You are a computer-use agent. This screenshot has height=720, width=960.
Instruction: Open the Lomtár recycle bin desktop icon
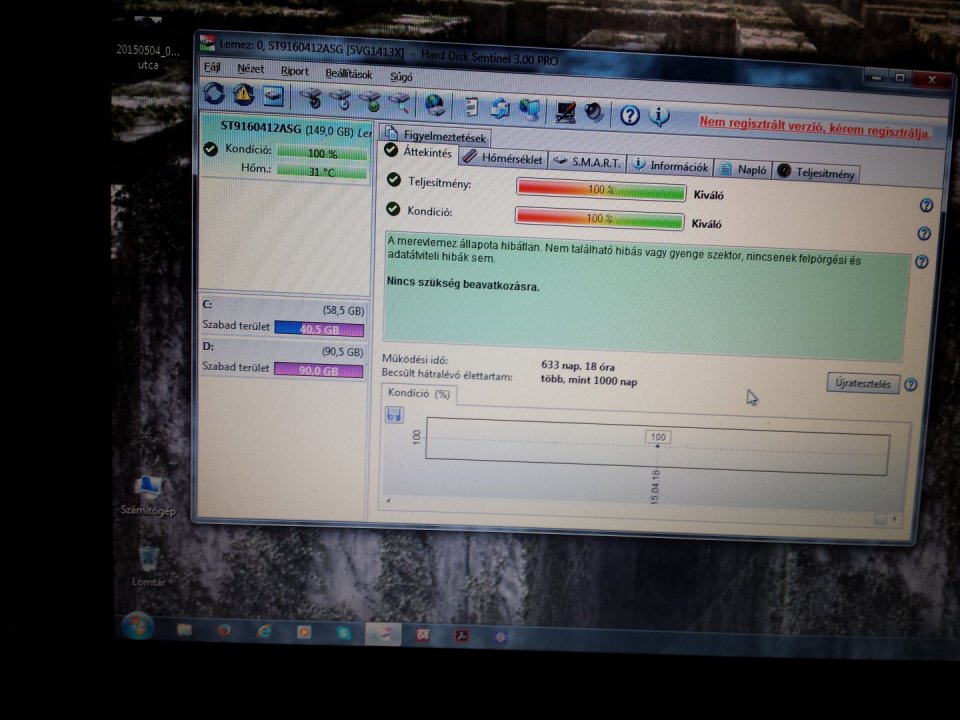tap(148, 567)
